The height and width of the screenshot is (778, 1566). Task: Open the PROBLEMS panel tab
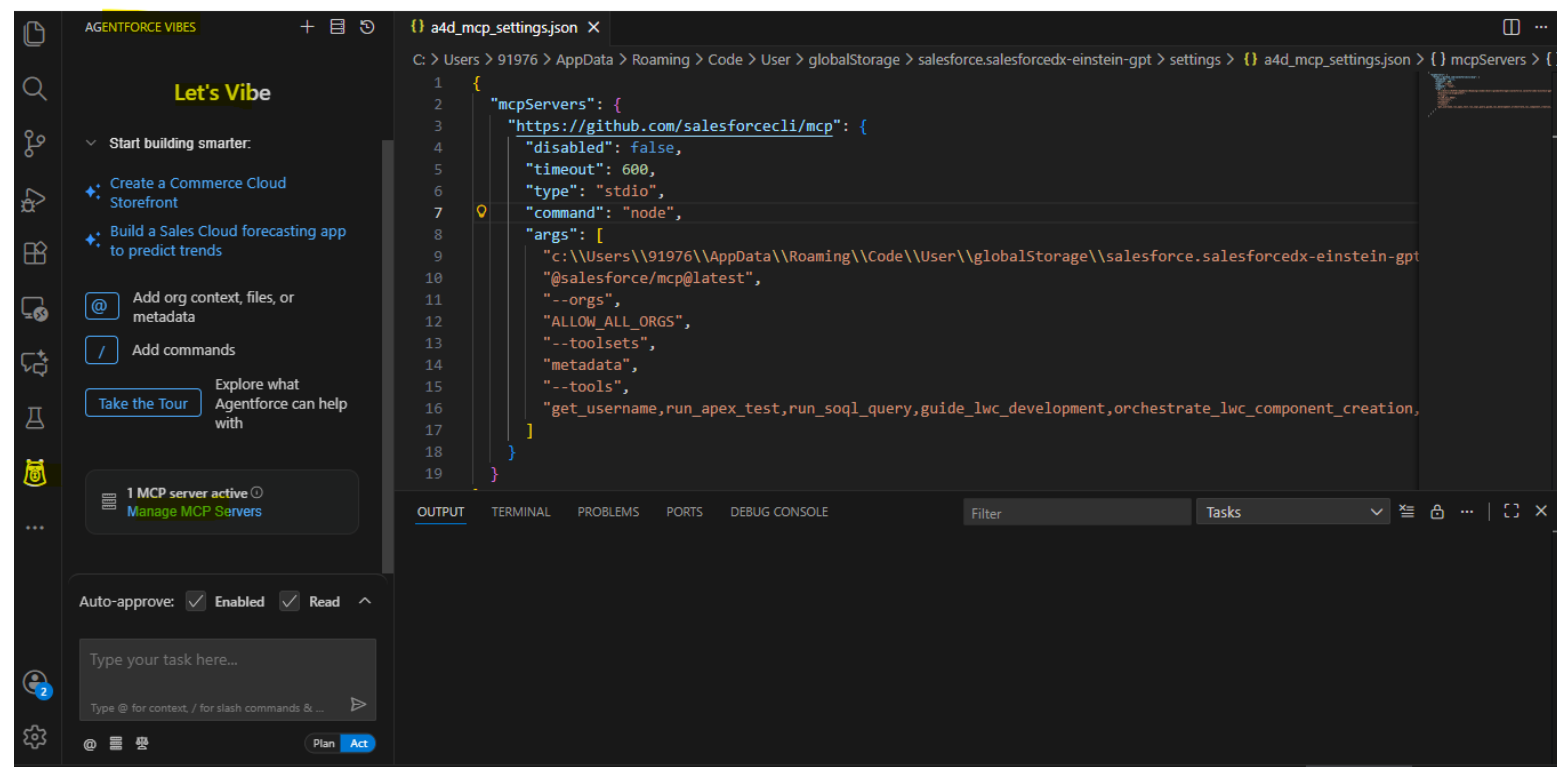click(x=608, y=511)
